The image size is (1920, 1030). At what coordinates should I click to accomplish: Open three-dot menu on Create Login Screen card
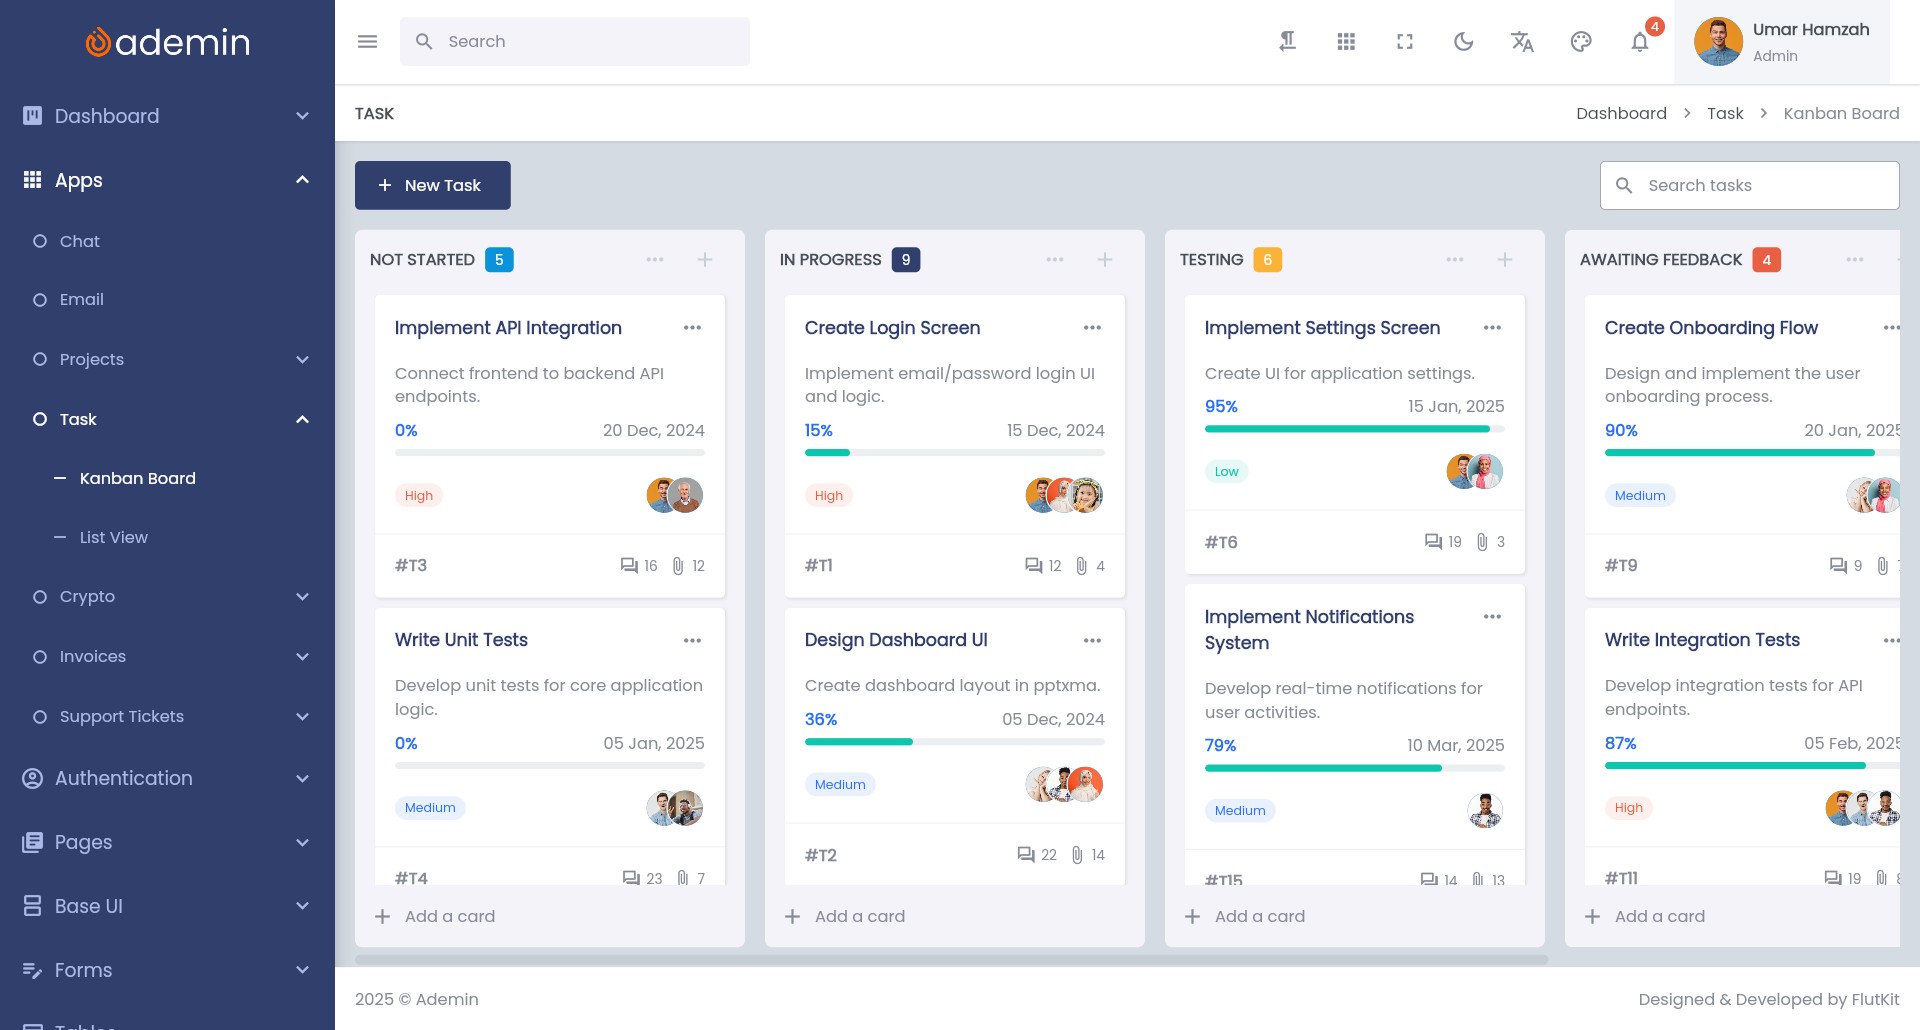(x=1092, y=328)
